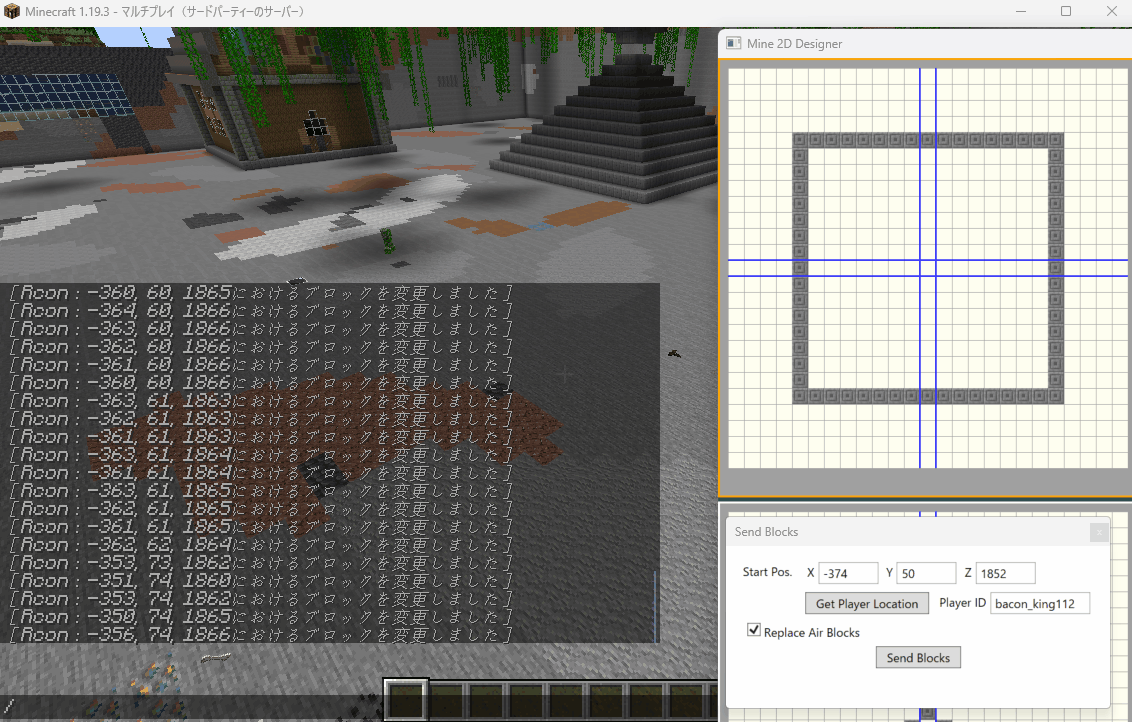This screenshot has height=722, width=1132.
Task: Close the Minecraft window
Action: (1112, 12)
